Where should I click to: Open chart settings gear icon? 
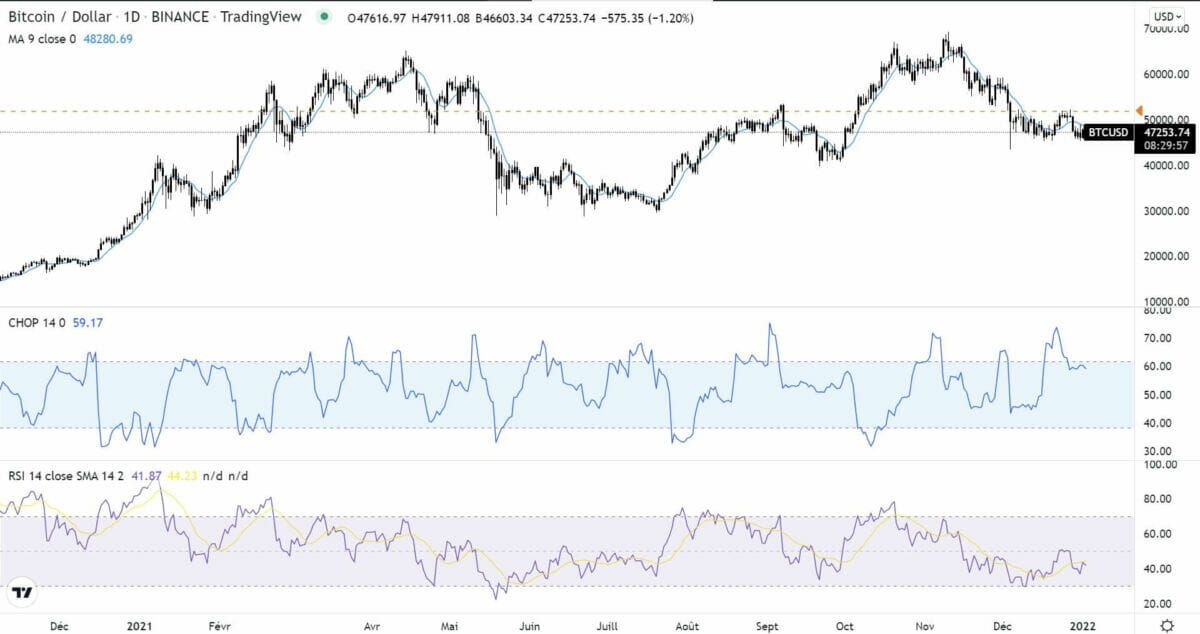[1167, 625]
